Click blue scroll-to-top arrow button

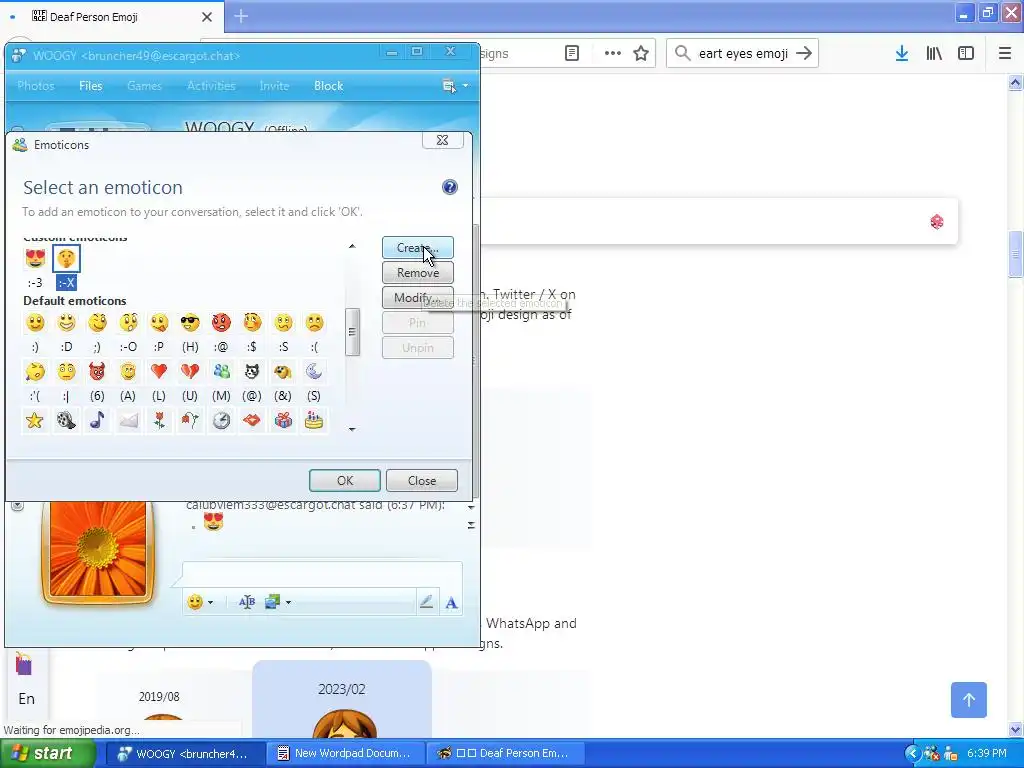pyautogui.click(x=968, y=700)
